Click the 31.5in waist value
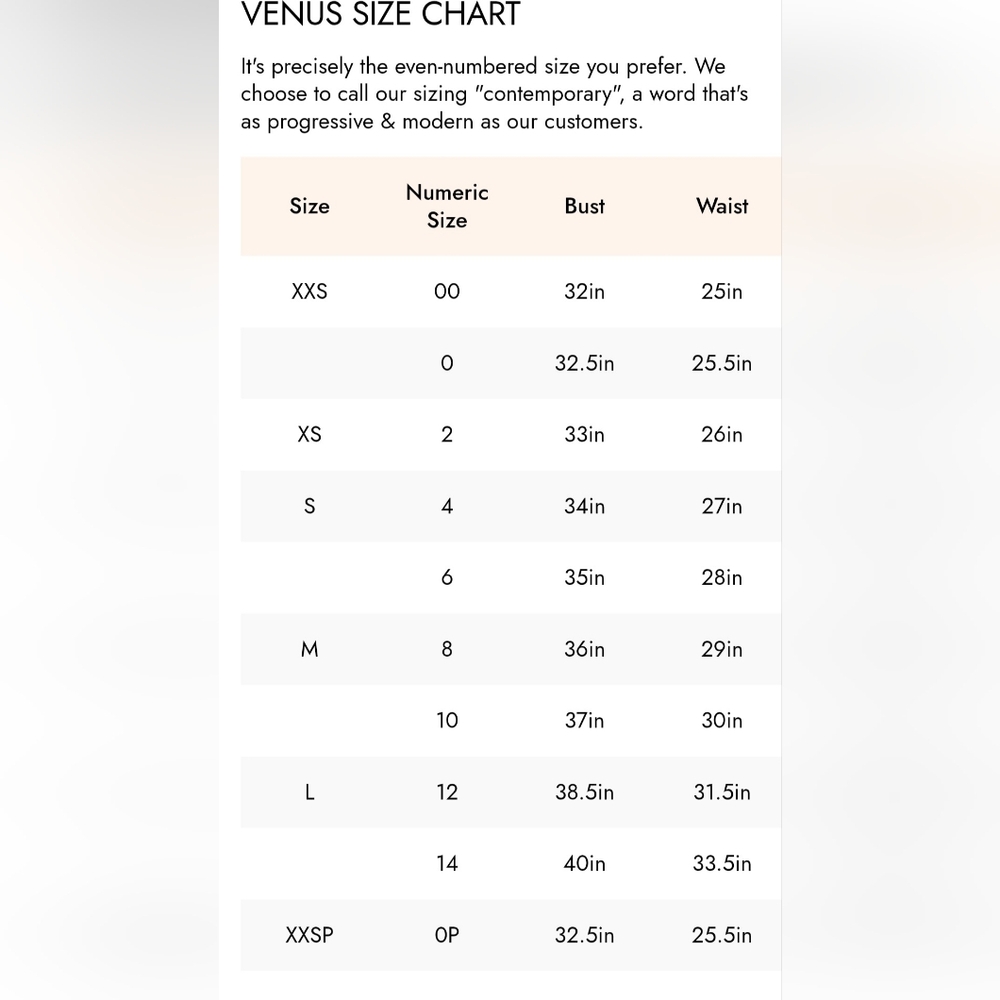Image resolution: width=1000 pixels, height=1000 pixels. [722, 792]
